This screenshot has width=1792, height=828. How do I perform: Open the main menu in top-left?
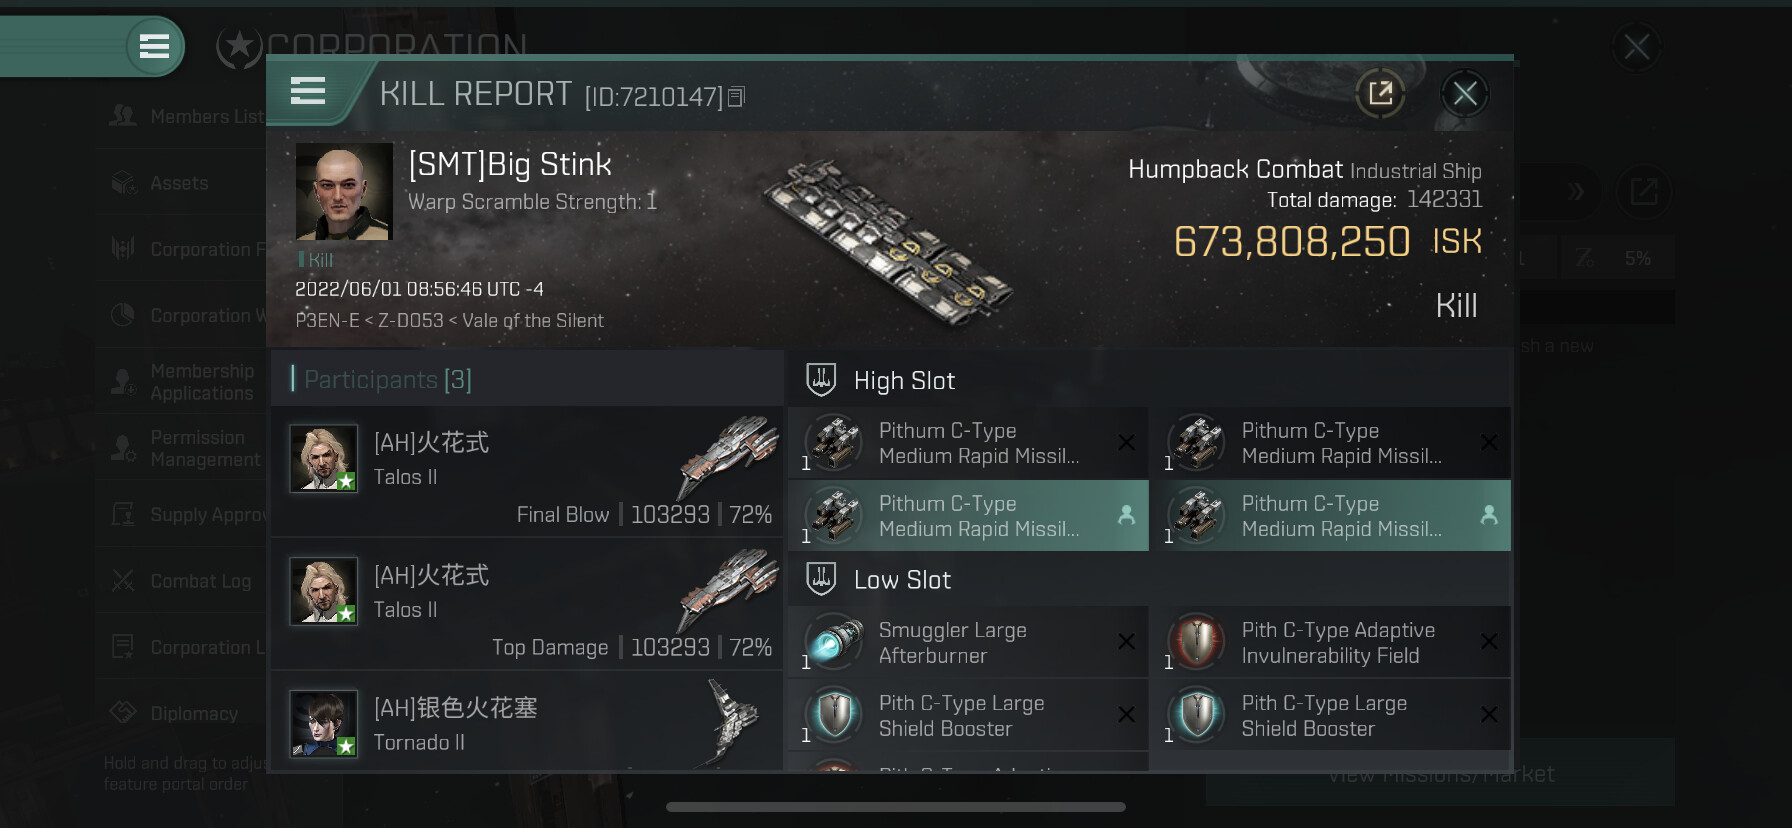pos(154,46)
